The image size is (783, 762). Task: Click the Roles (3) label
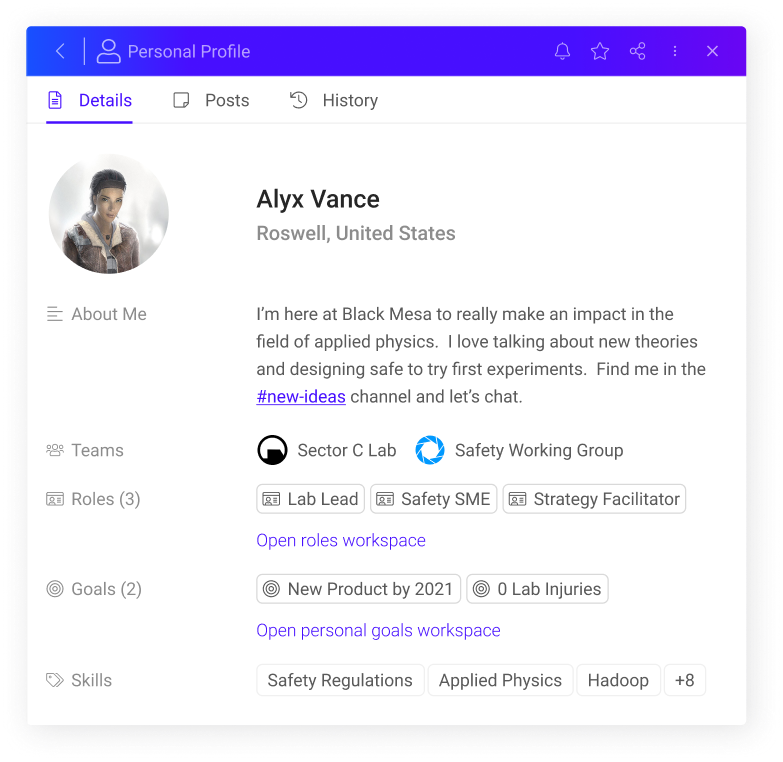[x=106, y=499]
